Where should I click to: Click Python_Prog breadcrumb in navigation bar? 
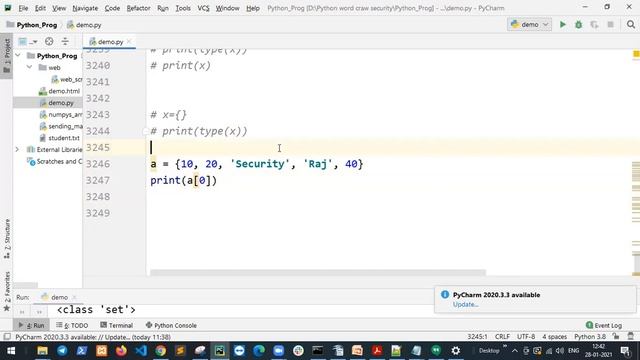[x=32, y=25]
